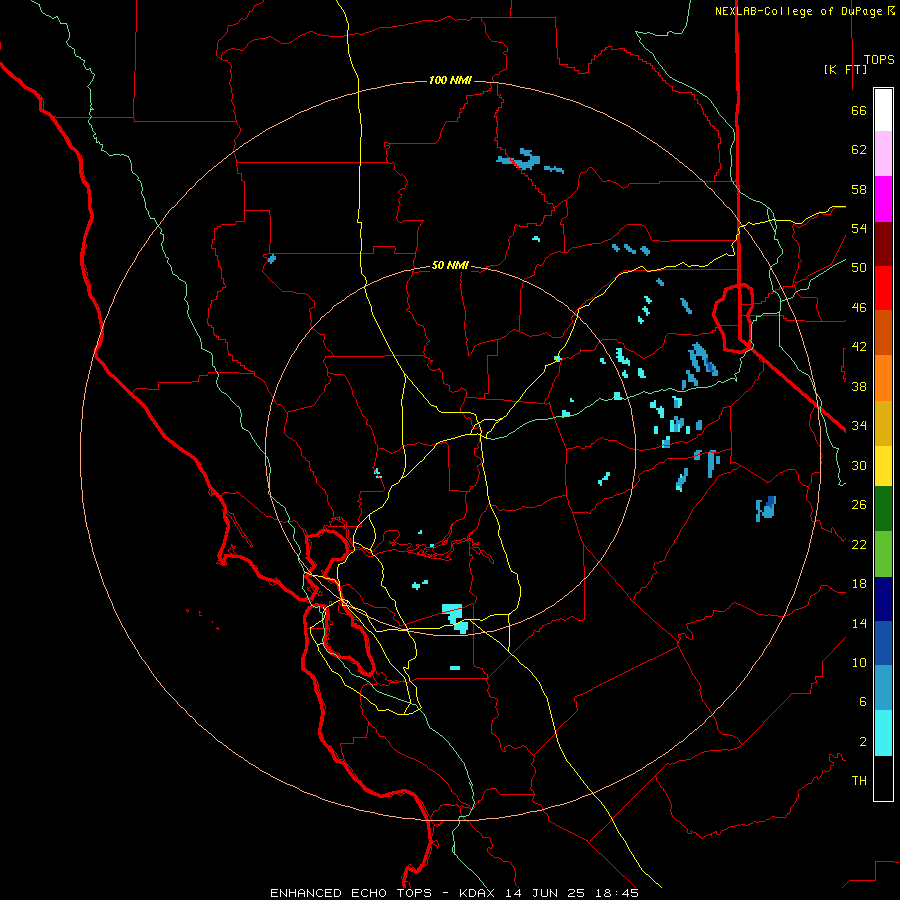Click the legend value "58"

[859, 189]
